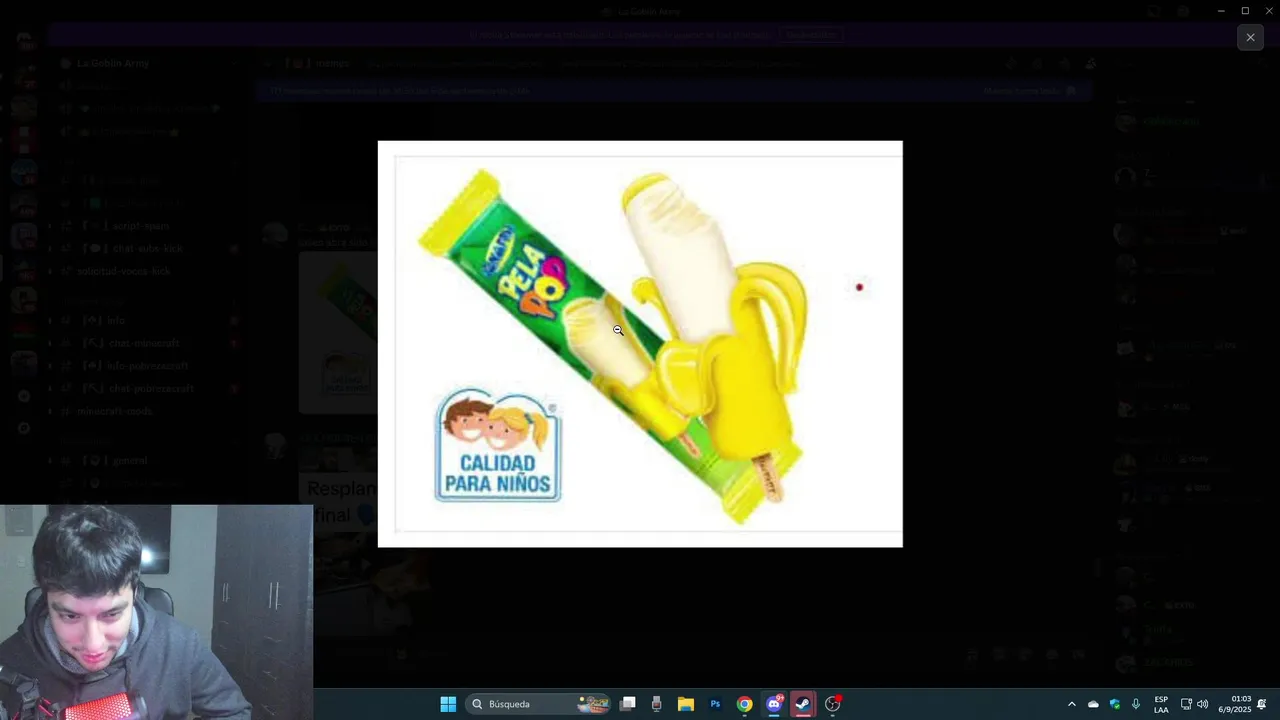Screen dimensions: 1280x720
Task: Open OBS Studio from the taskbar
Action: pos(832,704)
